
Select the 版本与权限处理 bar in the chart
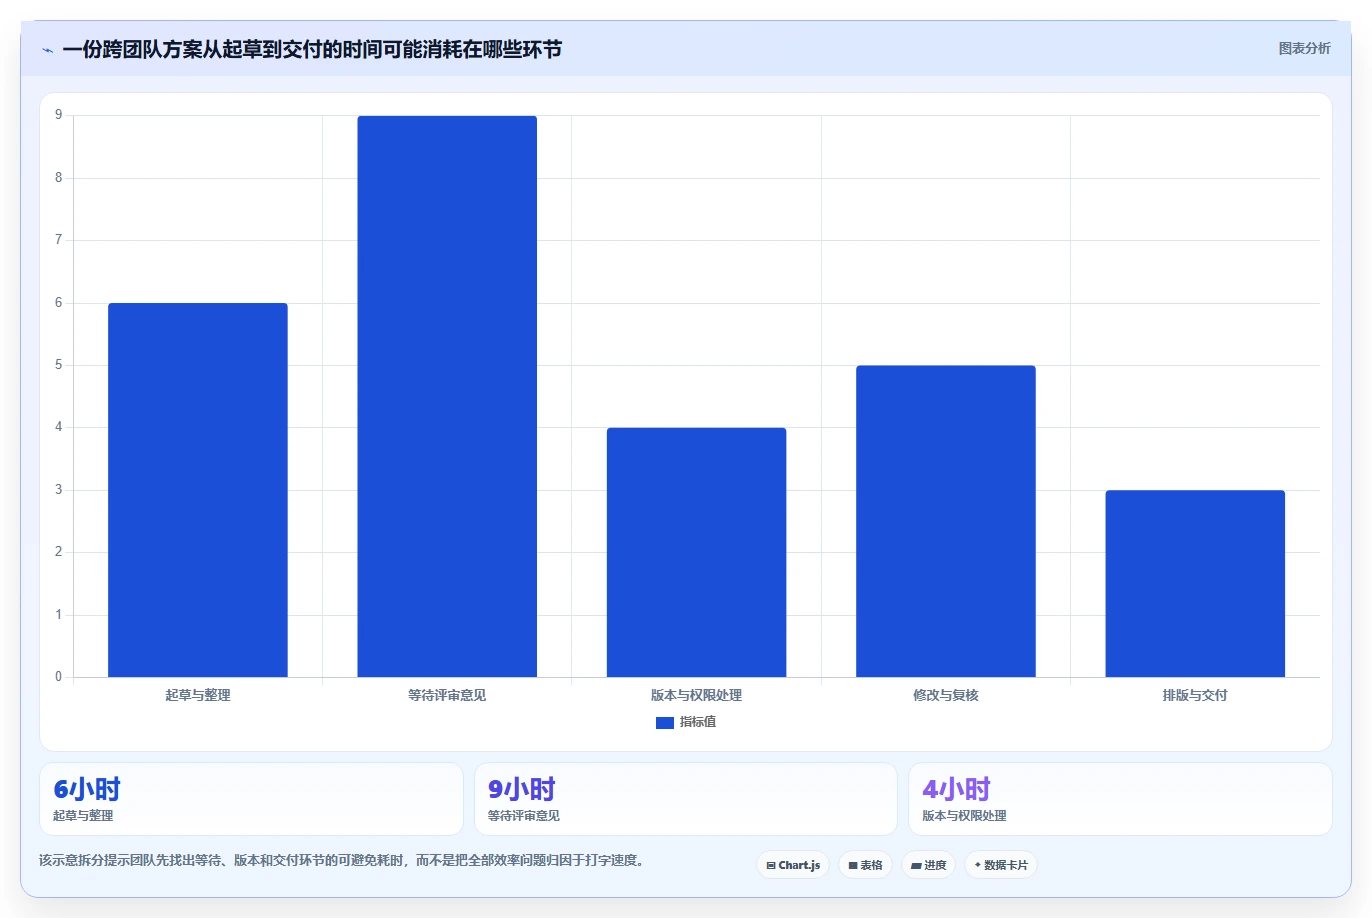click(696, 552)
